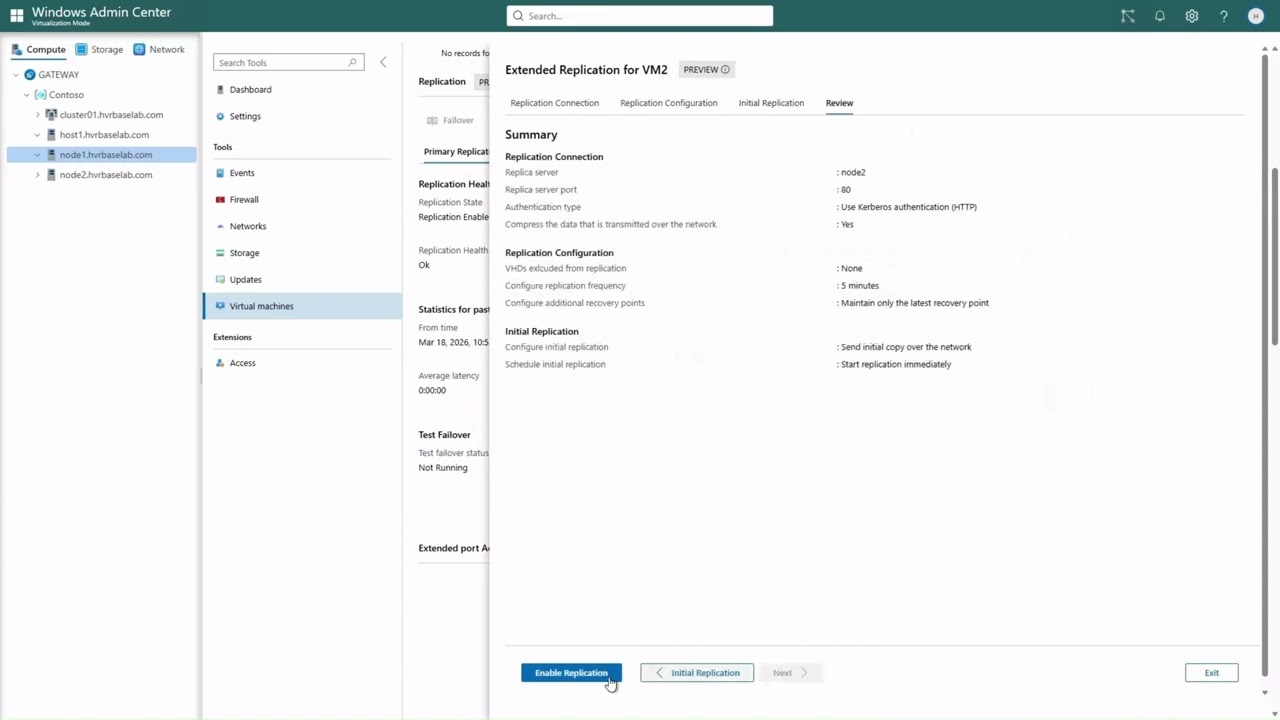Collapse the Contoso tree node
Viewport: 1280px width, 720px height.
[27, 95]
